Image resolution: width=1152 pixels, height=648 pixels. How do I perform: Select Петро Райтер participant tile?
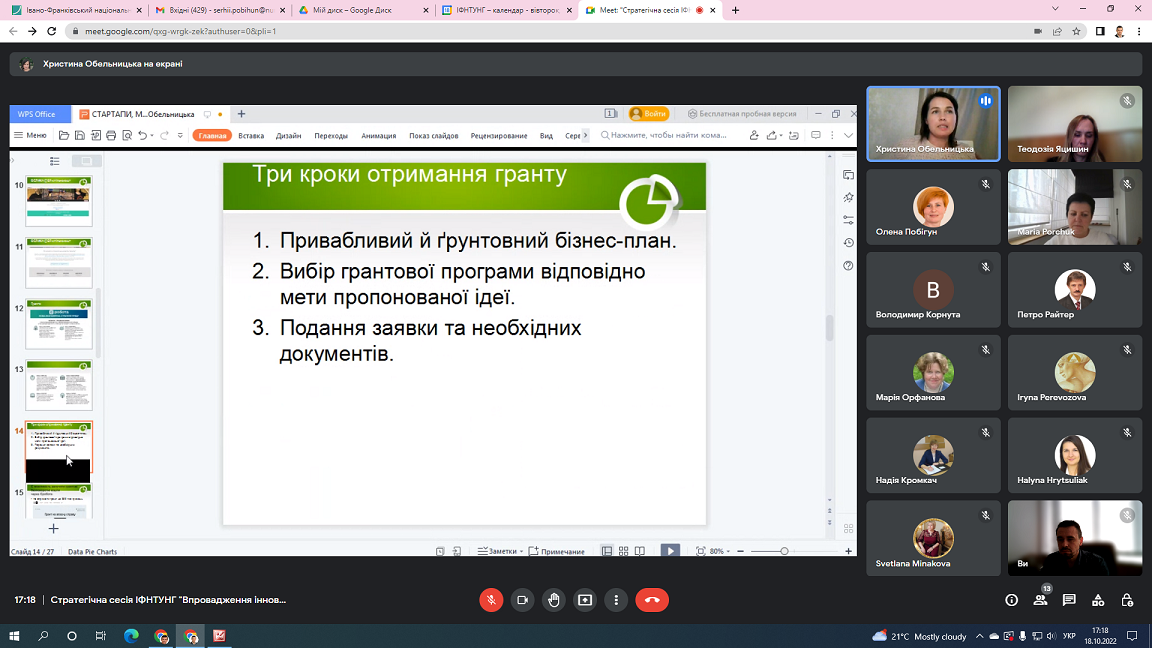click(1075, 290)
